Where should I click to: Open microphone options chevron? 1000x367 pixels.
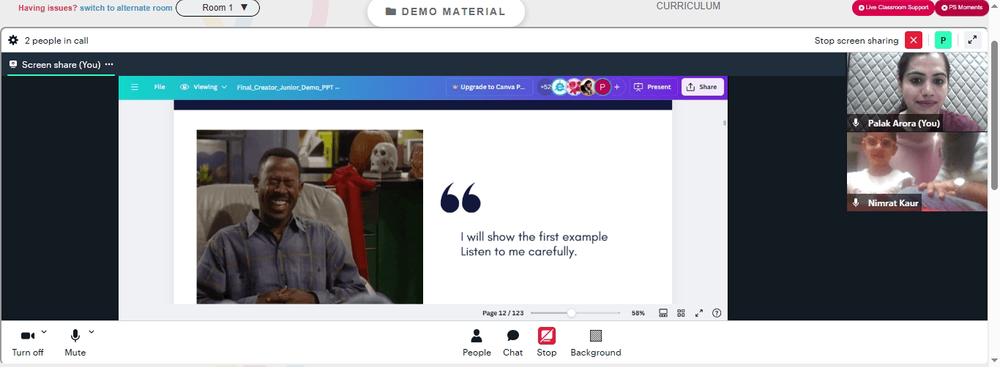coord(91,332)
